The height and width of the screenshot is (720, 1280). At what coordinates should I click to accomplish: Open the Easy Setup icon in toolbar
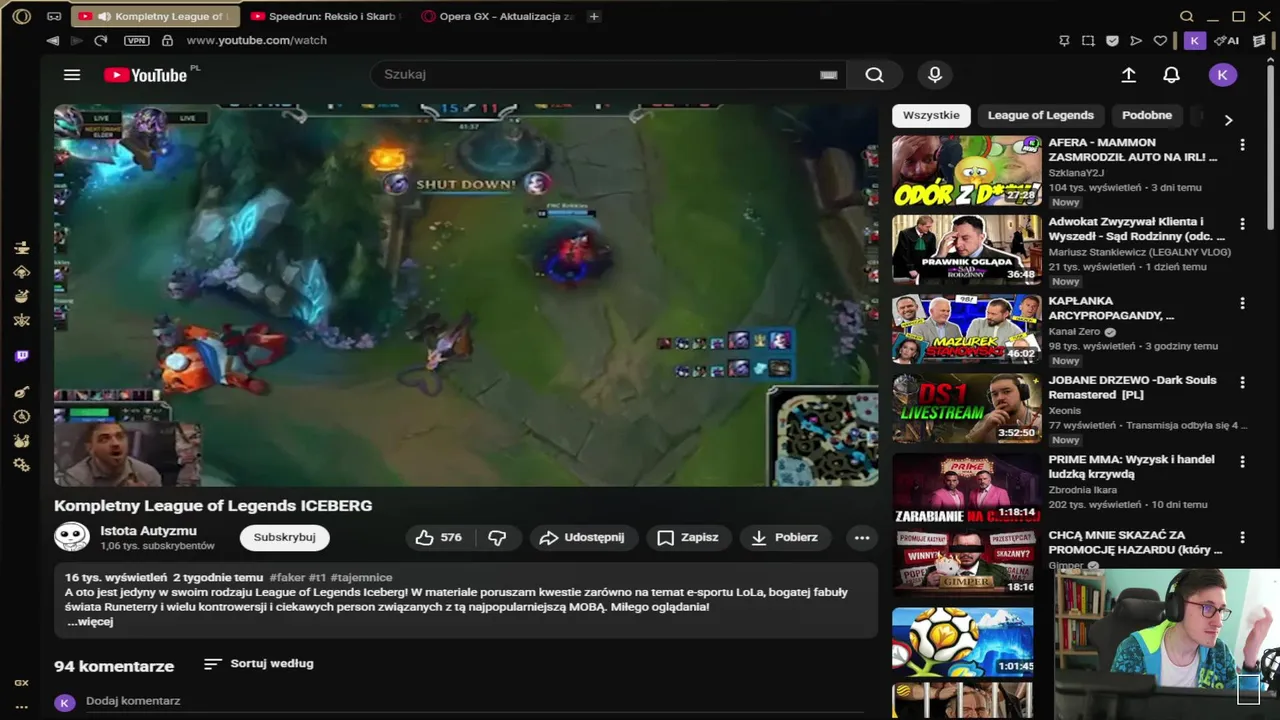point(1259,41)
